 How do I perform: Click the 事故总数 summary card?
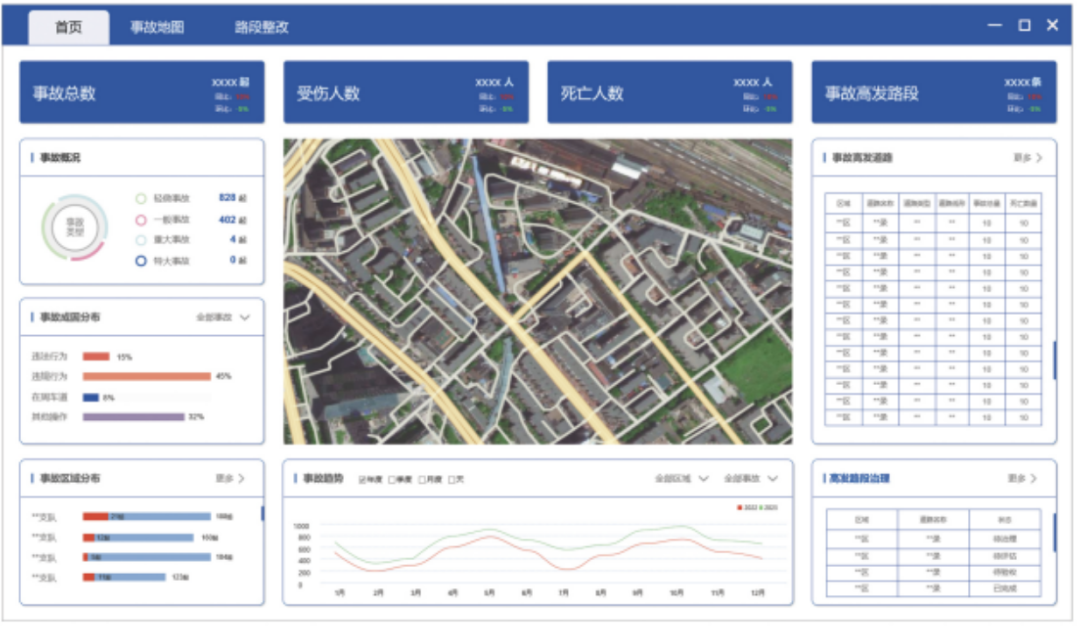pyautogui.click(x=141, y=93)
